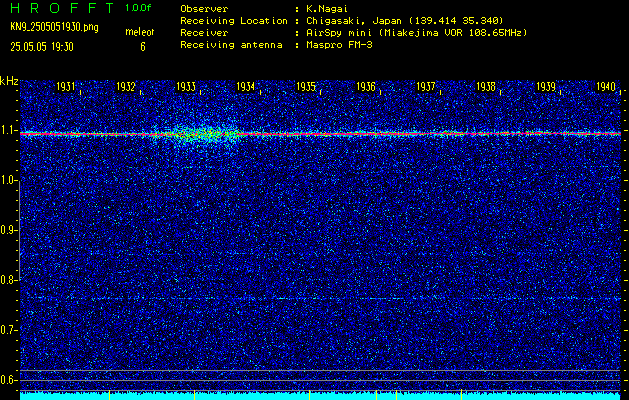Click the Receiver AirSpy mini text
The height and width of the screenshot is (400, 629).
417,33
